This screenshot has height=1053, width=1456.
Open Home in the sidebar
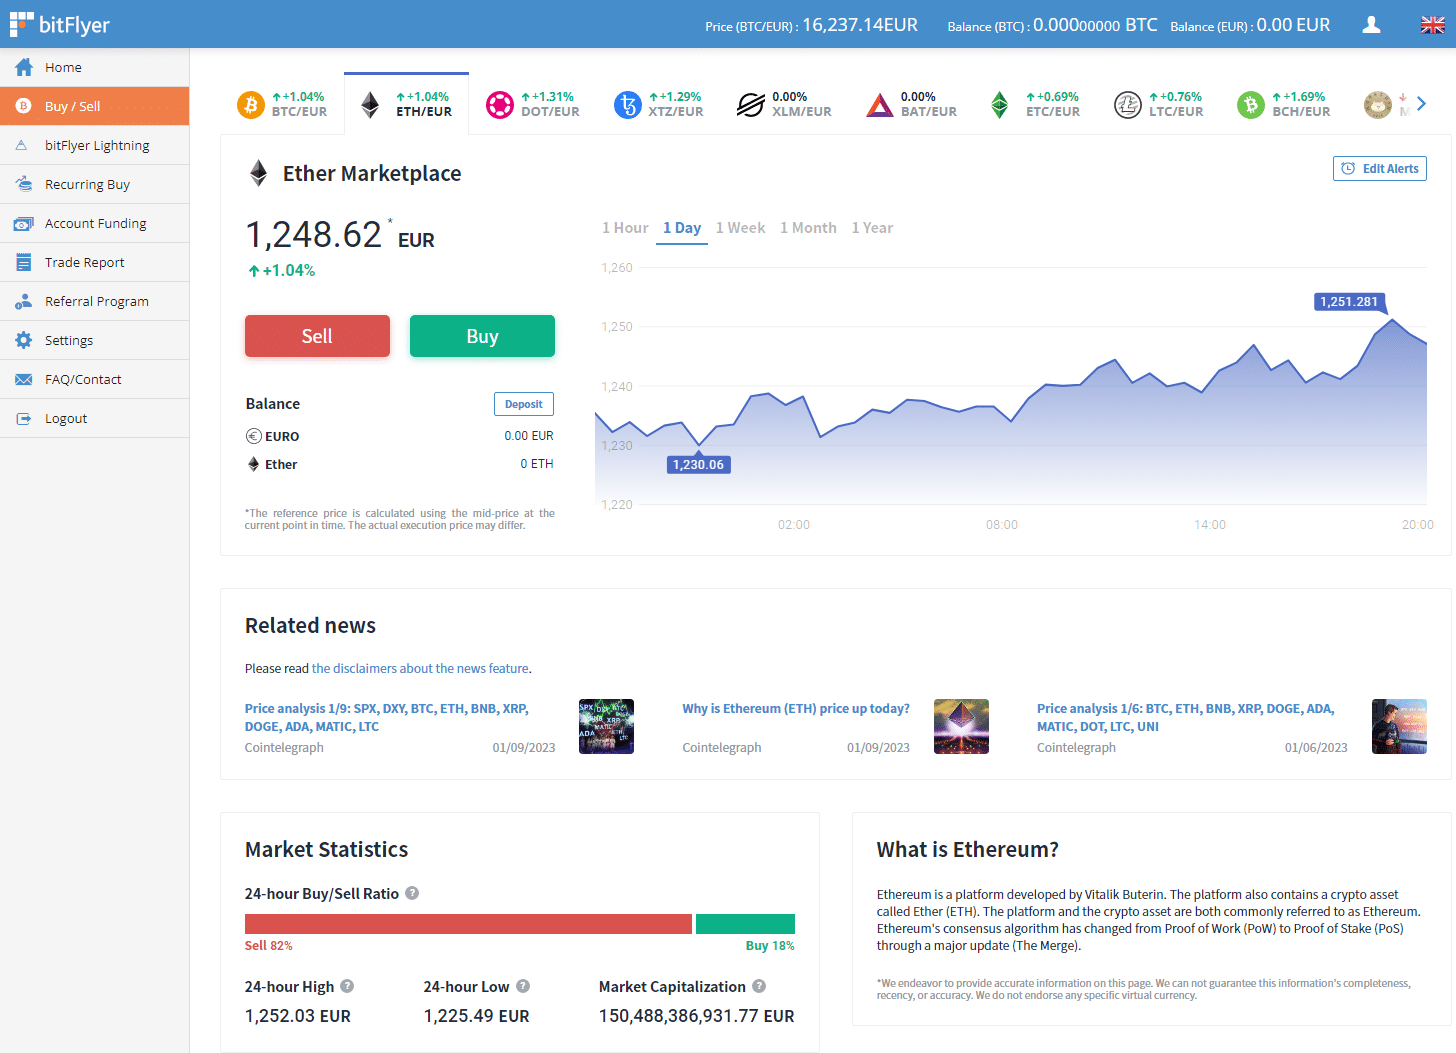94,67
